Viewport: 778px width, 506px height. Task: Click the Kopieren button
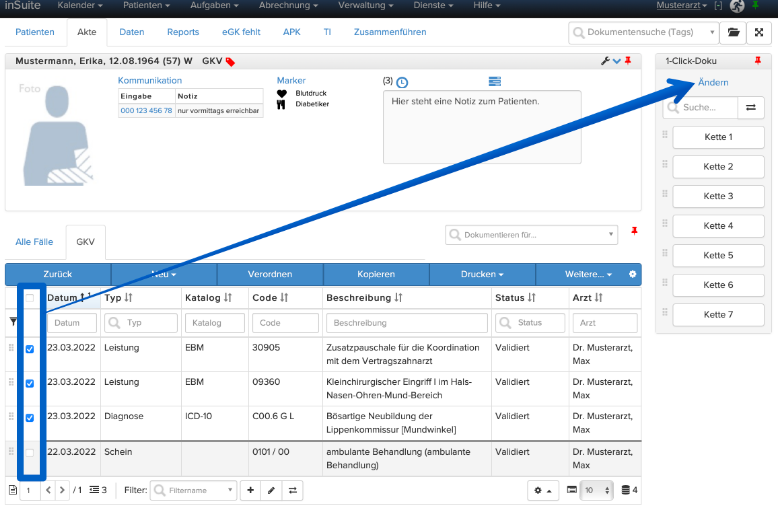click(376, 274)
